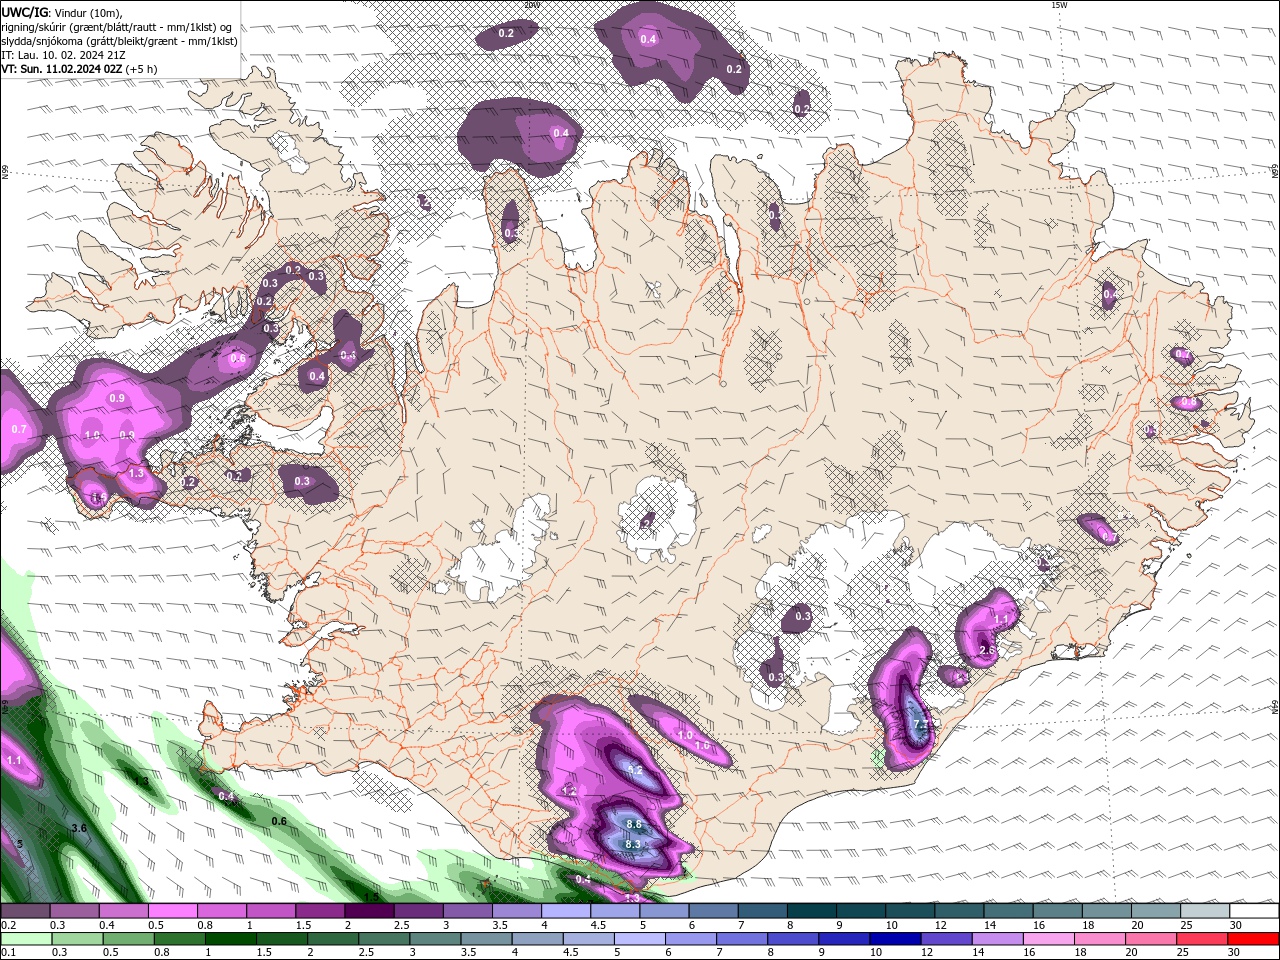The width and height of the screenshot is (1280, 960).
Task: Click the 8.3 snowfall value on the map
Action: coord(632,844)
